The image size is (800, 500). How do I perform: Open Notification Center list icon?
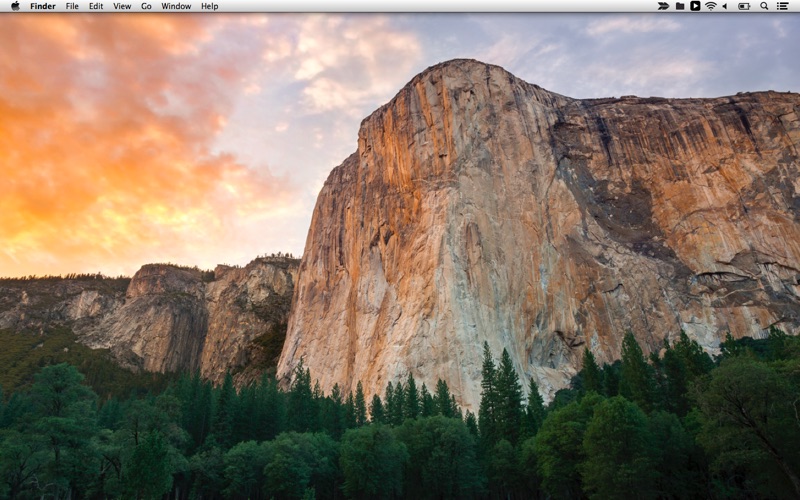782,6
